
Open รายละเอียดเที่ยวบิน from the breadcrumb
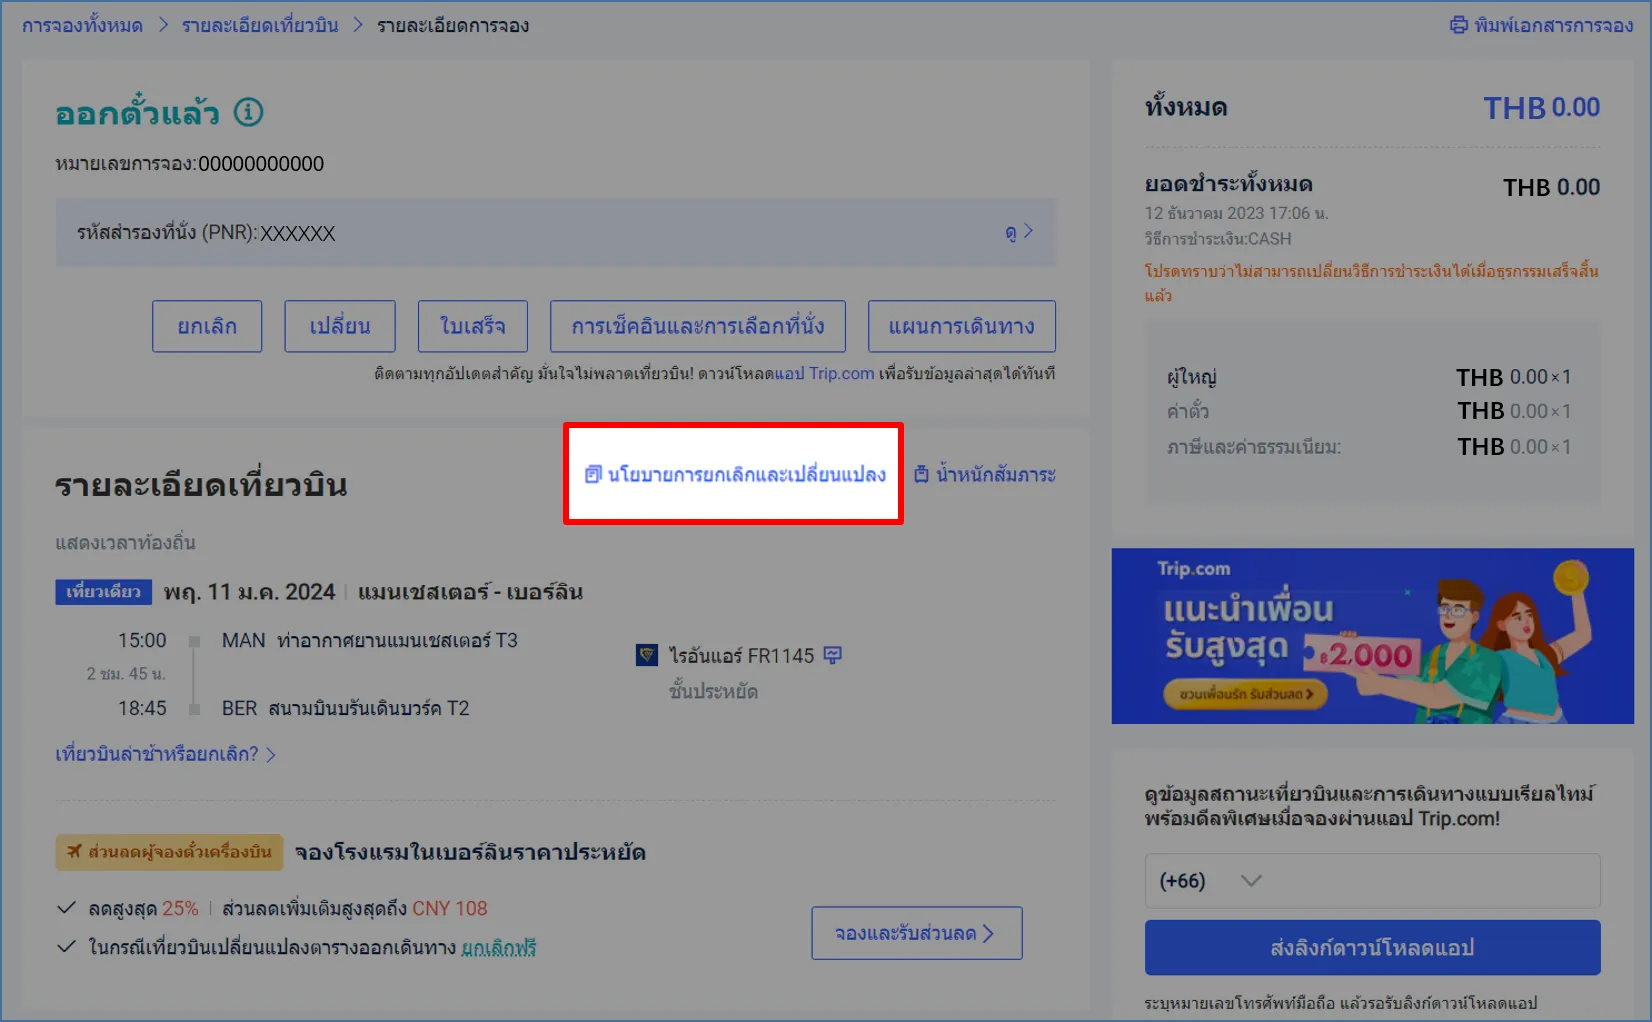[260, 25]
